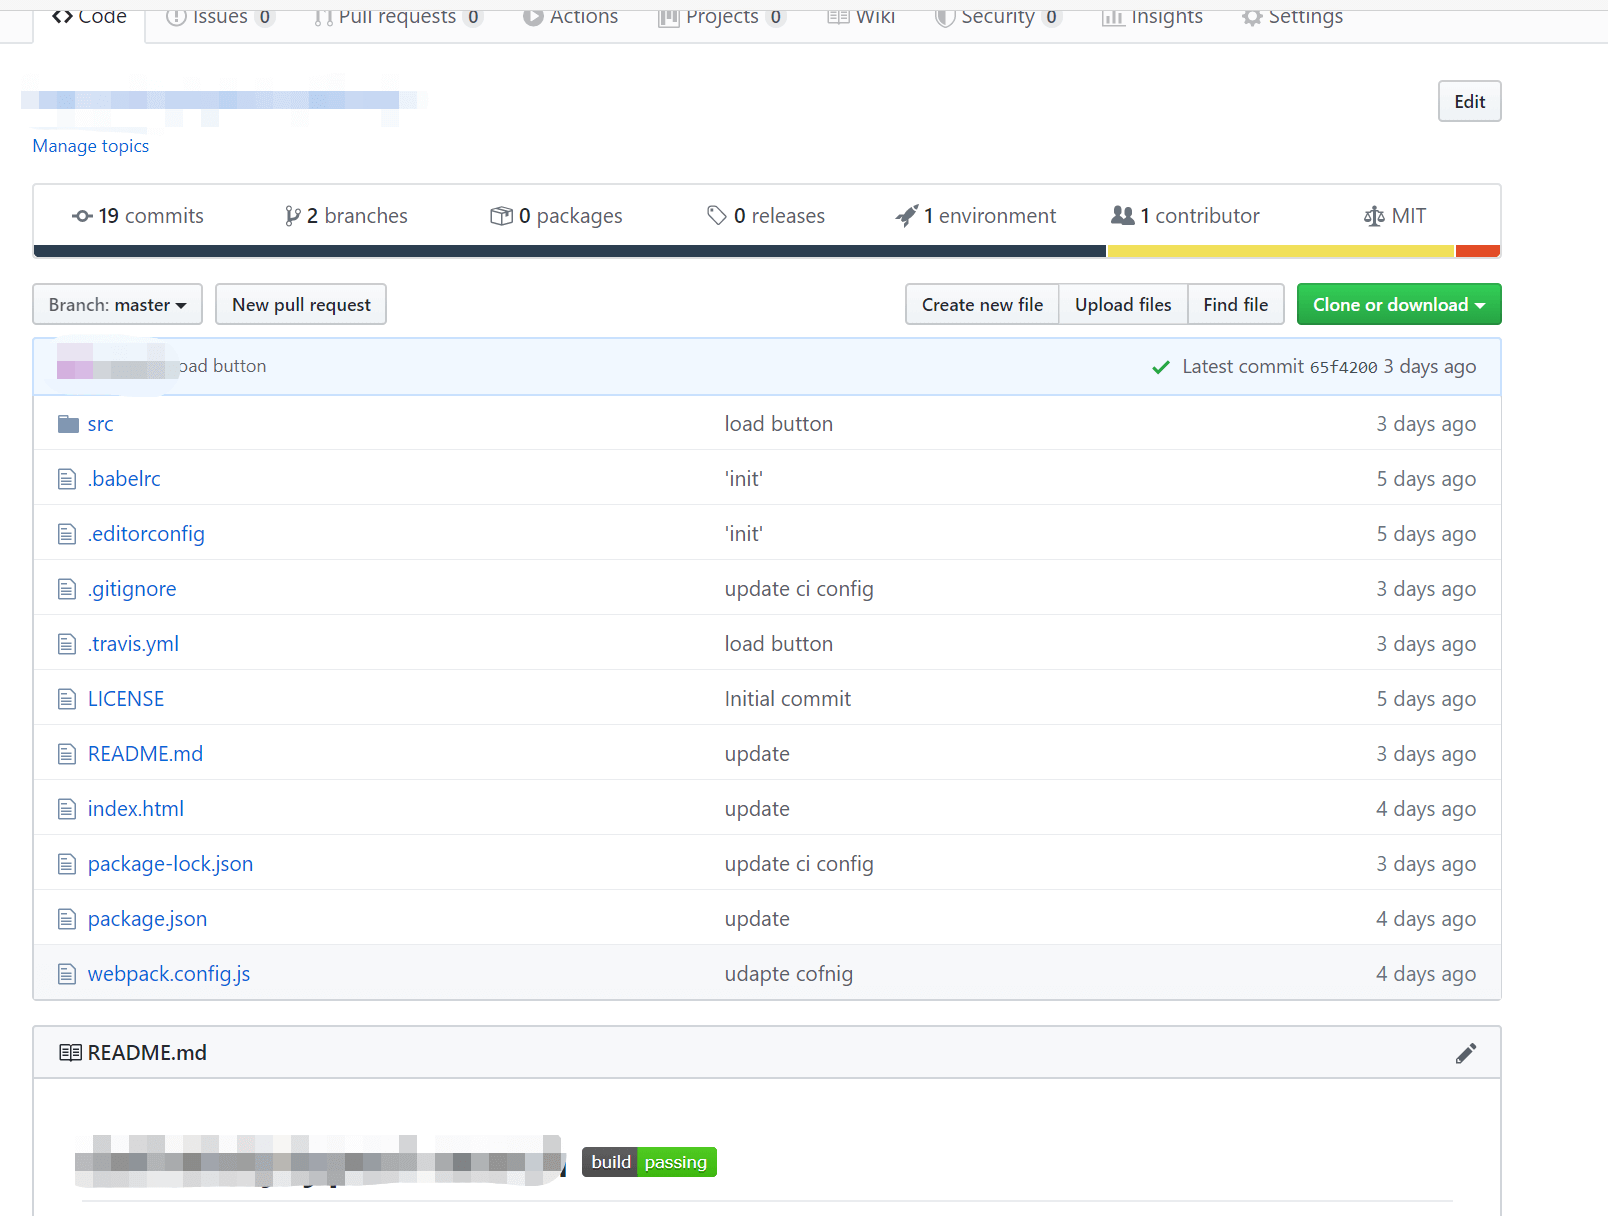
Task: Click the Edit description button
Action: 1469,101
